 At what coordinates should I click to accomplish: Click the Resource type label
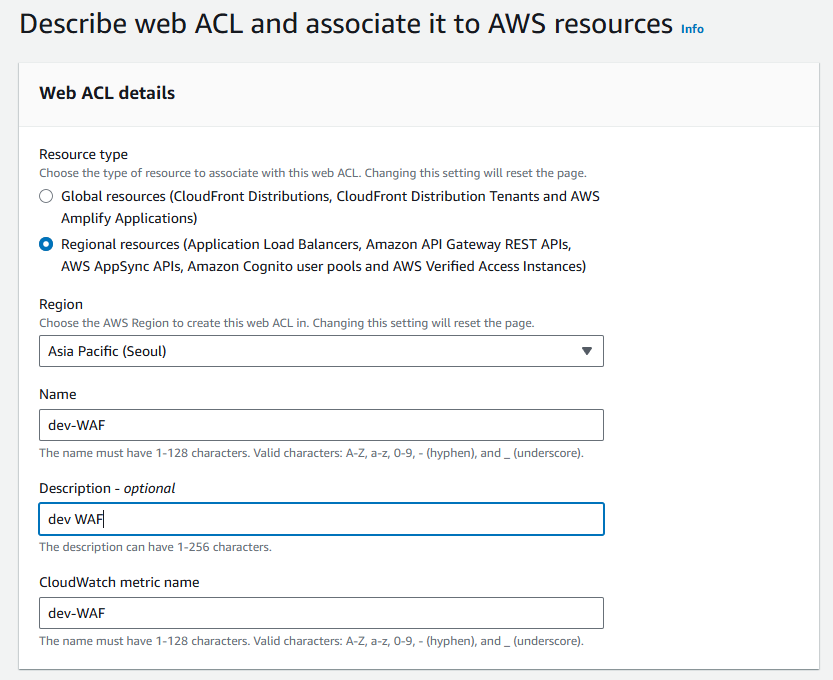click(84, 155)
